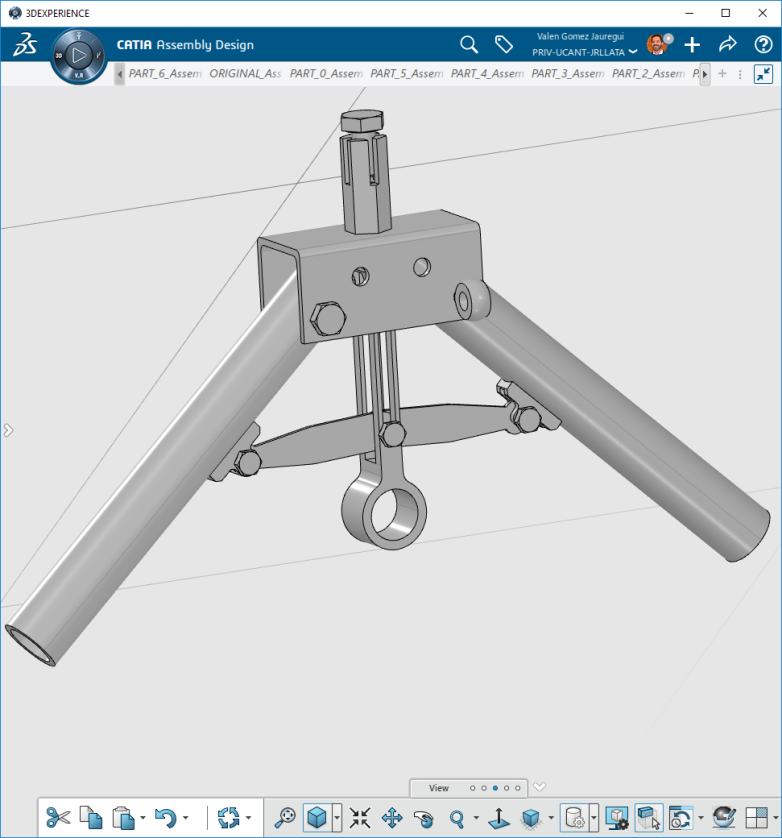The width and height of the screenshot is (782, 838).
Task: Toggle the shaded cube view mode button
Action: 317,818
